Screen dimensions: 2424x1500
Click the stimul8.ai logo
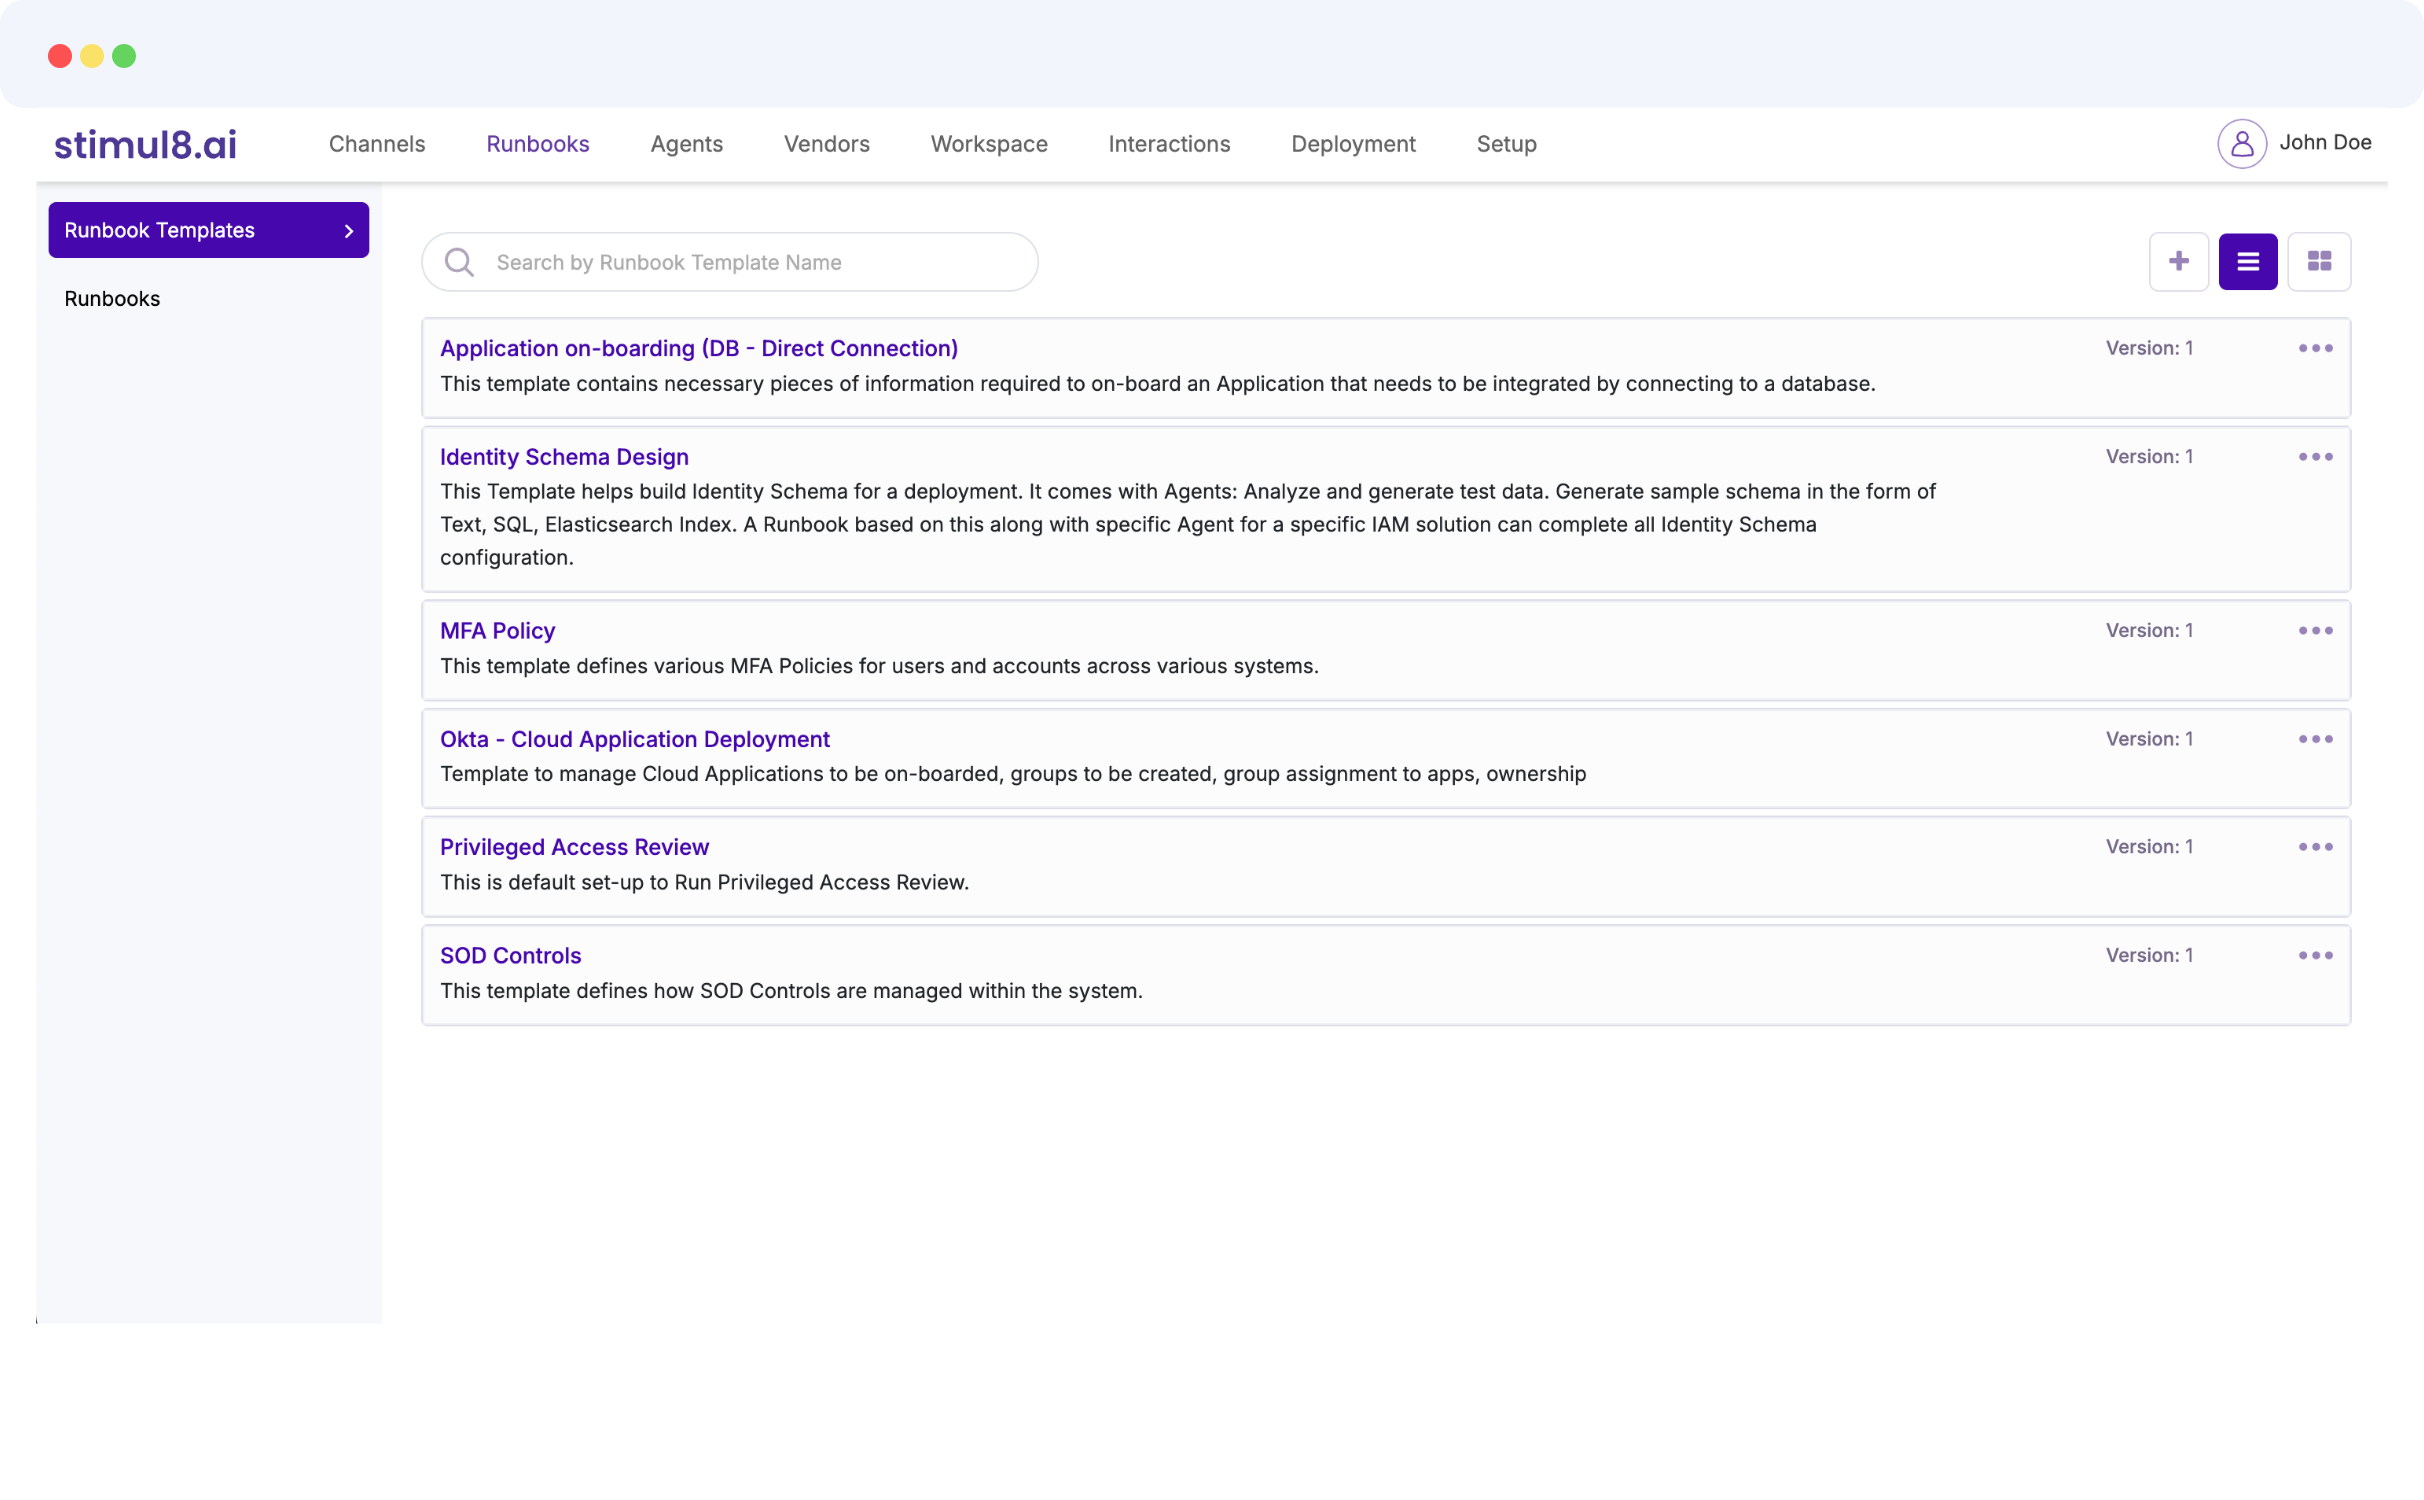[145, 145]
